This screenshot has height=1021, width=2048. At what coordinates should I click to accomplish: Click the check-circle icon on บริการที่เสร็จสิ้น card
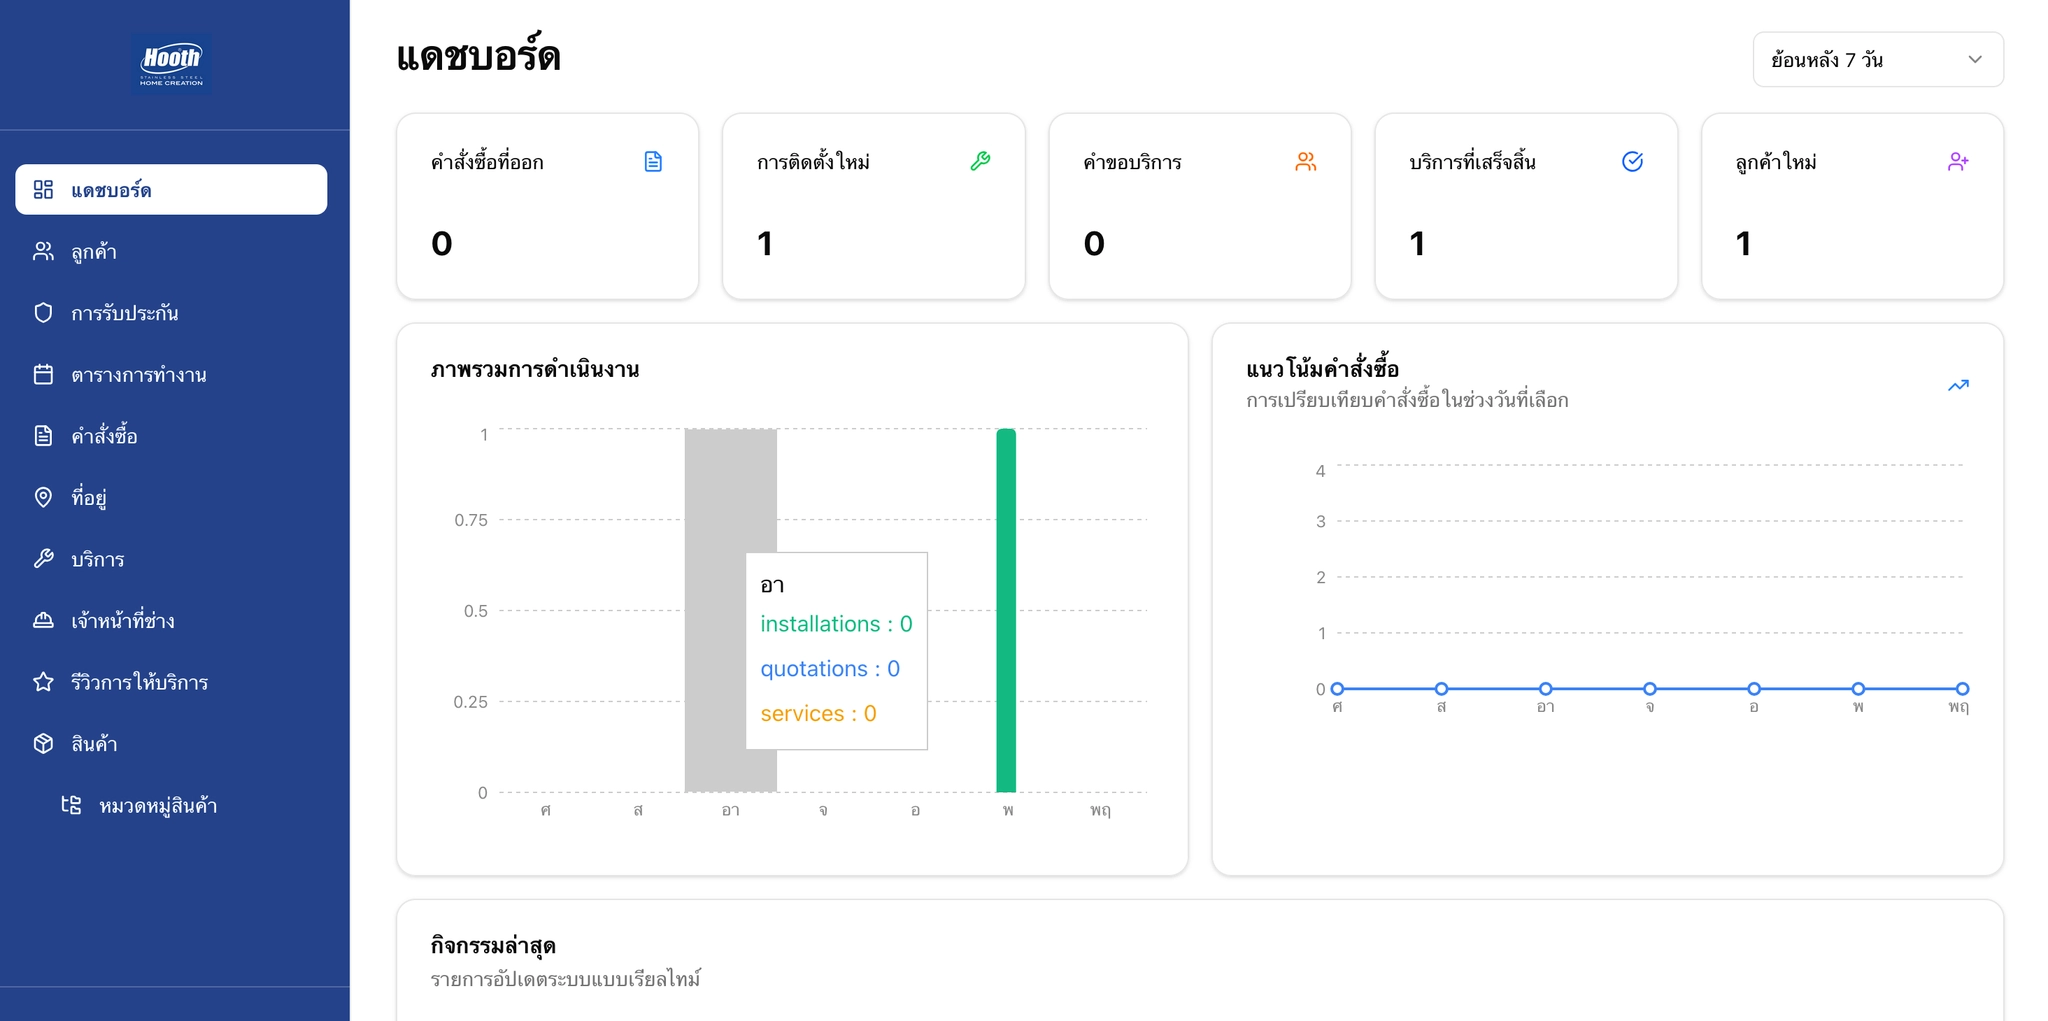[1632, 162]
